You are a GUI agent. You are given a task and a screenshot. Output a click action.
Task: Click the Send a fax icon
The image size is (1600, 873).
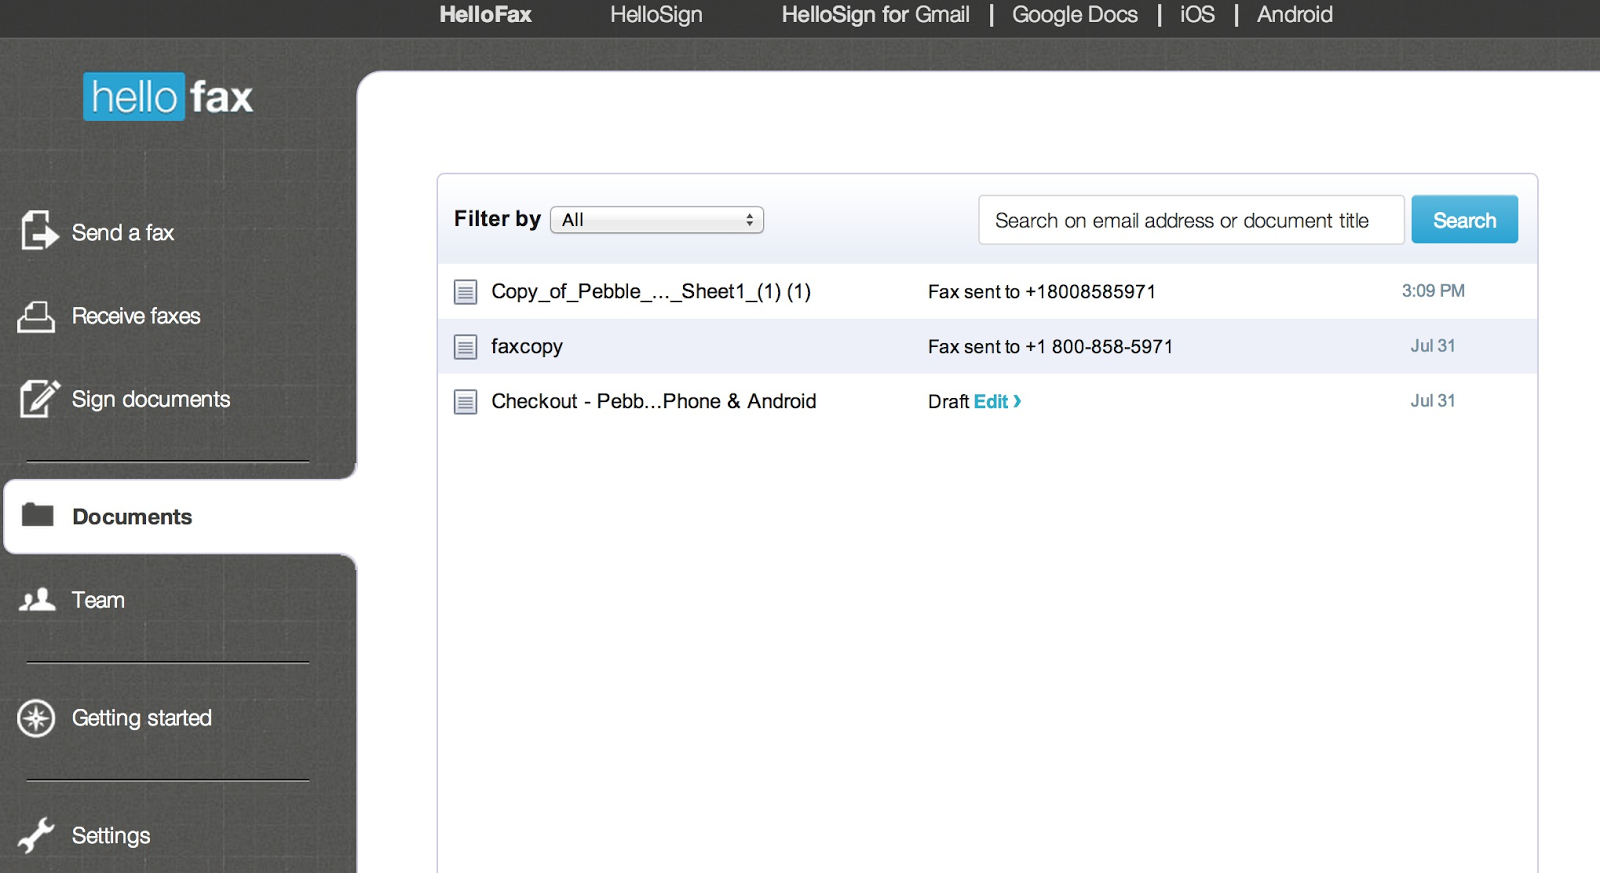(39, 231)
